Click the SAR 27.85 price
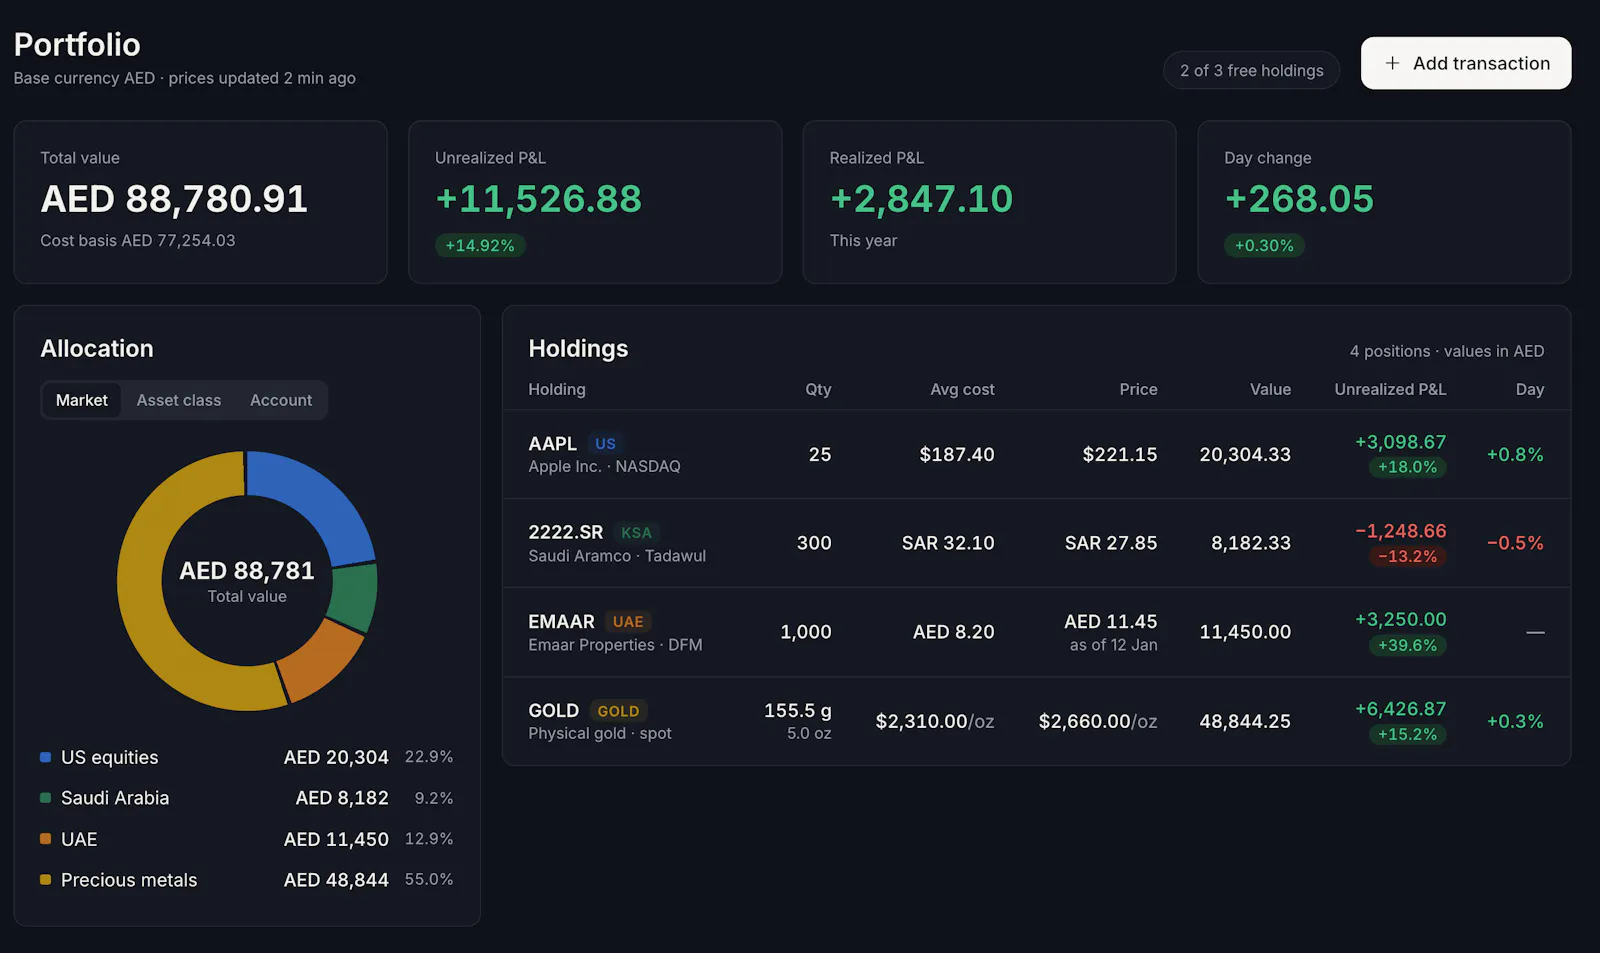Screen dimensions: 1600x953 [1111, 543]
